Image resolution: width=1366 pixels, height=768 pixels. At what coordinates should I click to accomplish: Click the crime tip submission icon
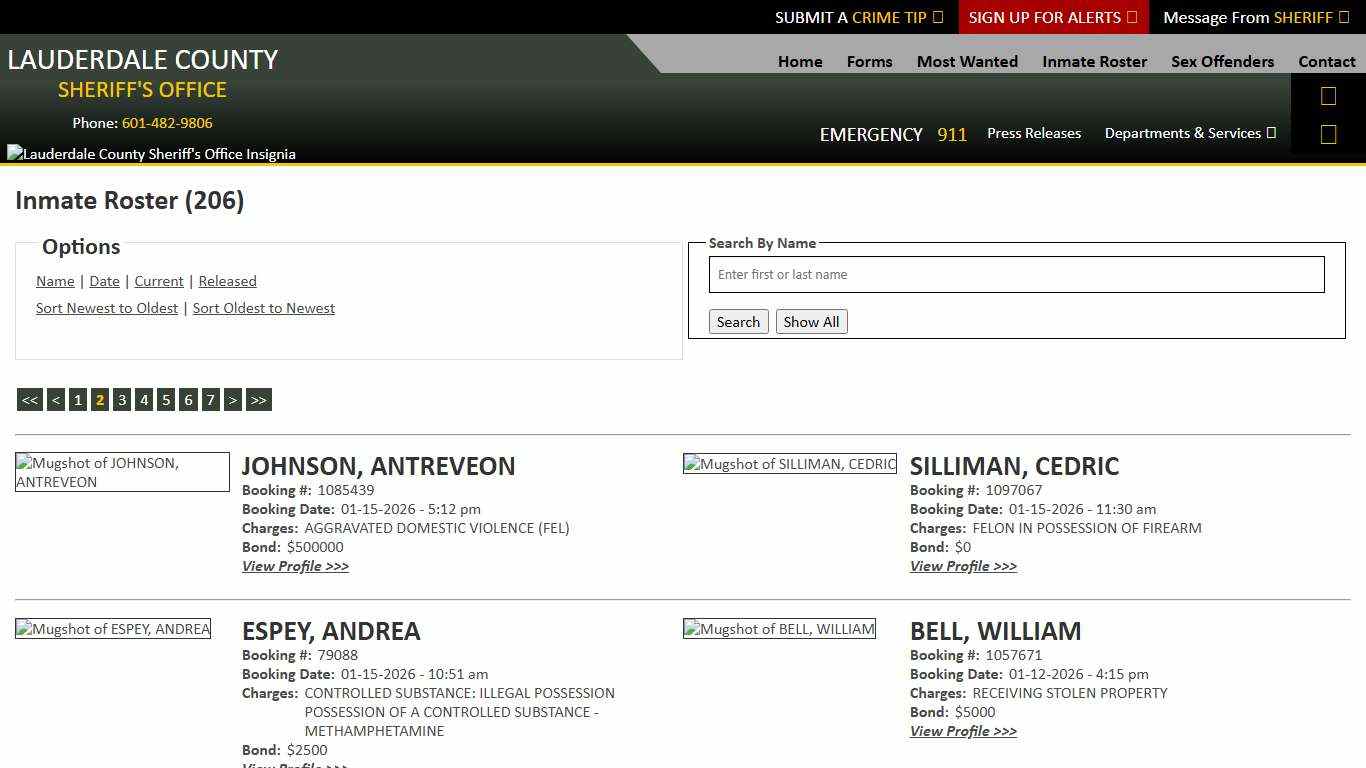(x=937, y=17)
